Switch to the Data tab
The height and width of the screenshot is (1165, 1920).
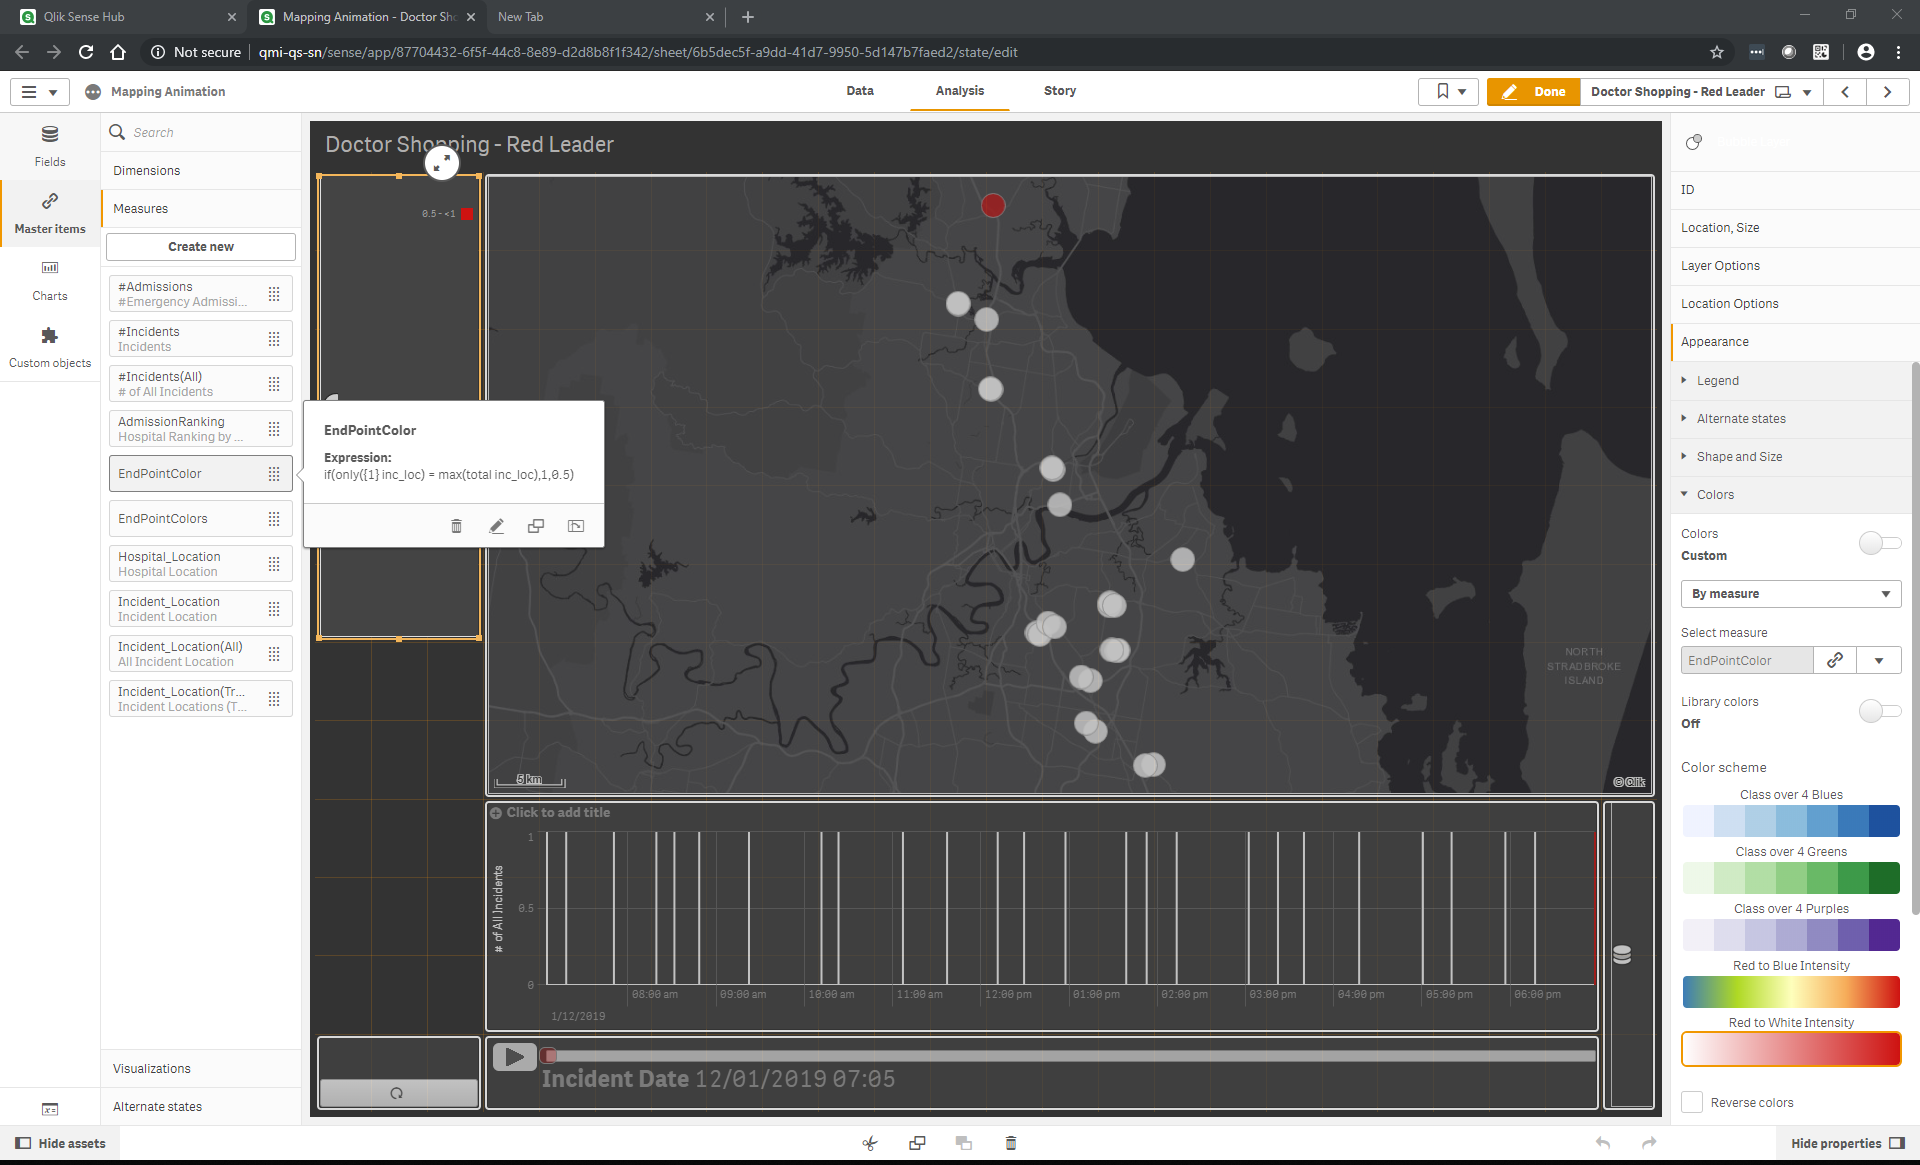pos(860,90)
